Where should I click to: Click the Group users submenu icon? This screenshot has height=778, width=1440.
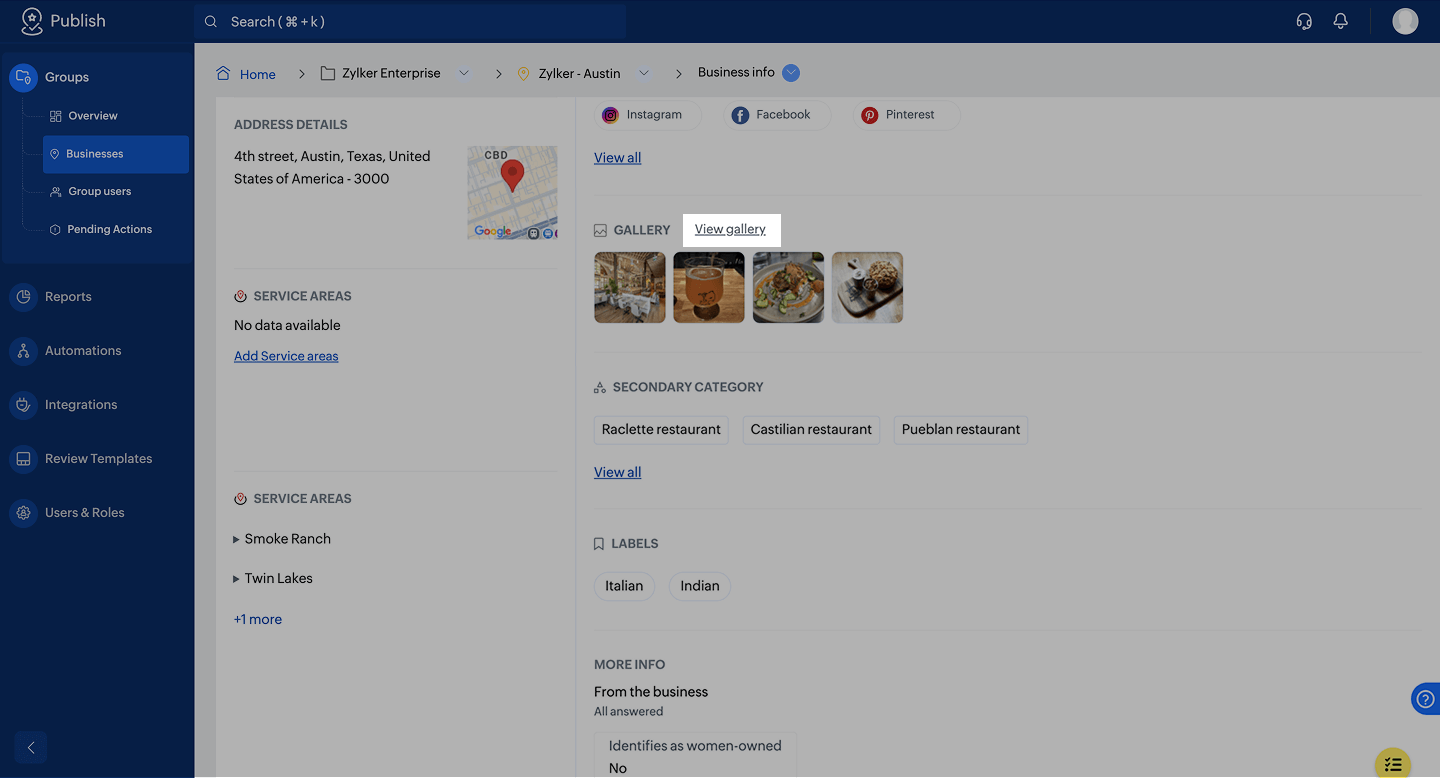56,192
